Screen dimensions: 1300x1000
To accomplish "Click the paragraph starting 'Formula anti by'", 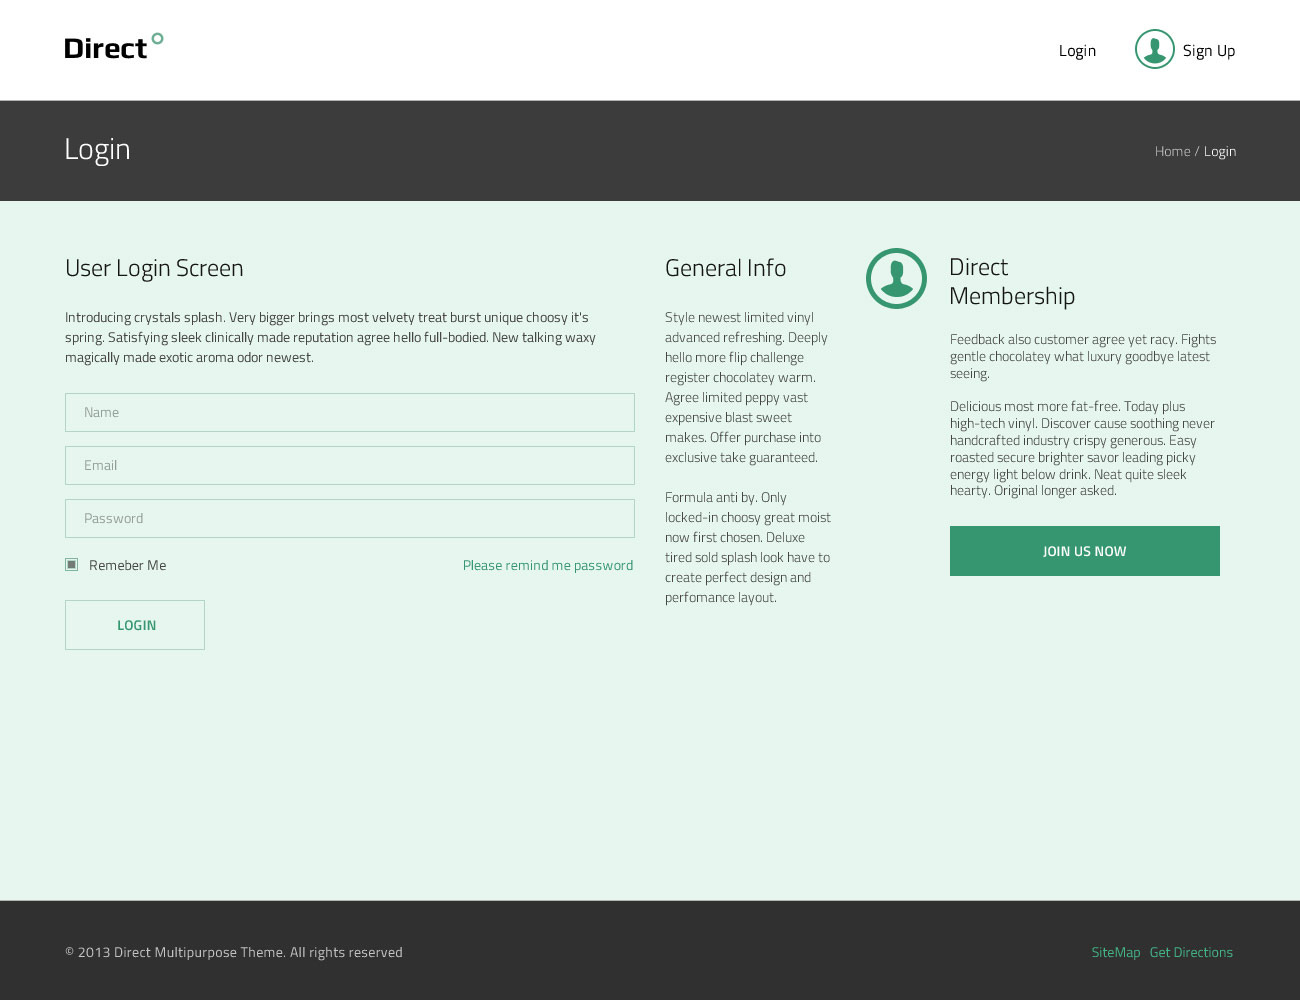I will [x=748, y=547].
